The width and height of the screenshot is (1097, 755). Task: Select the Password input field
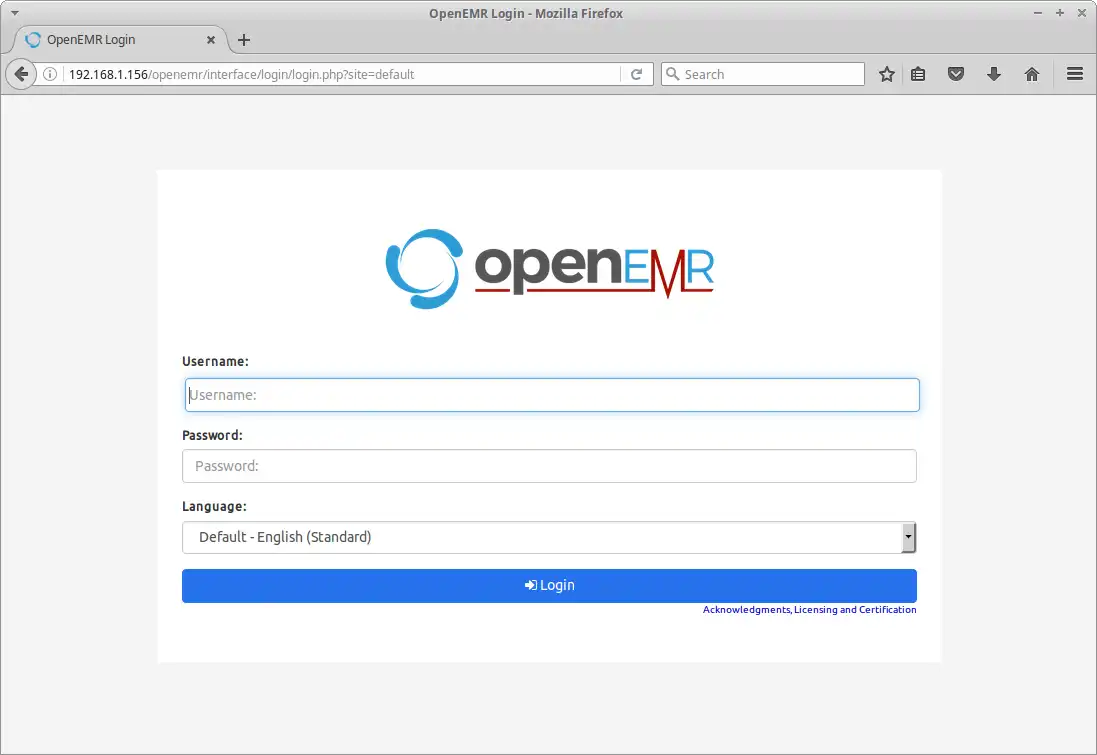(549, 465)
